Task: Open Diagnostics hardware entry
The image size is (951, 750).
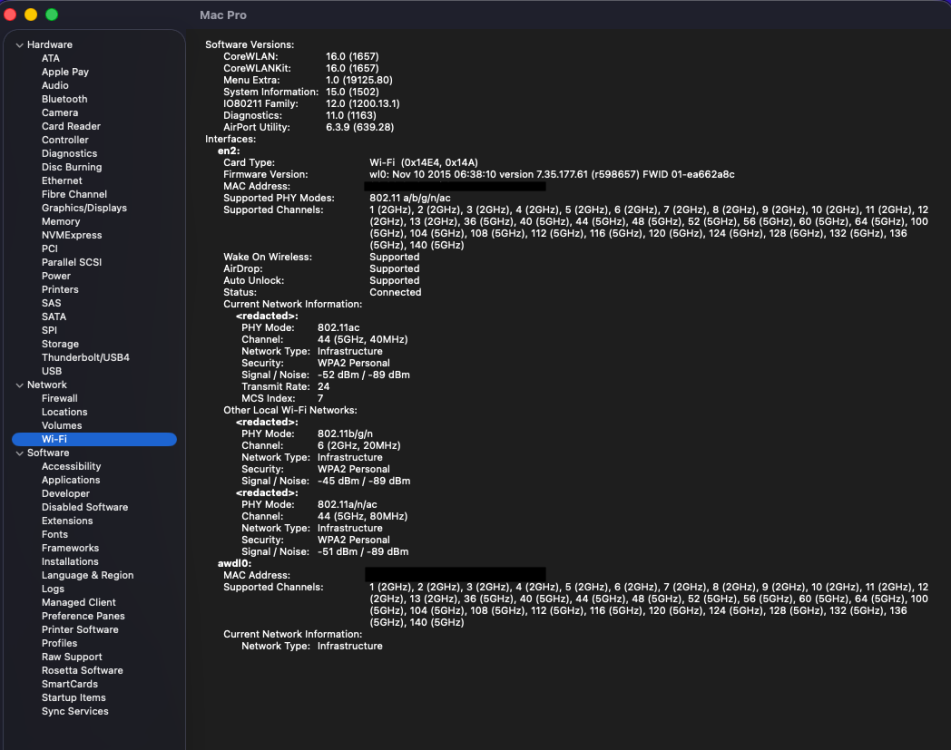Action: click(x=69, y=153)
